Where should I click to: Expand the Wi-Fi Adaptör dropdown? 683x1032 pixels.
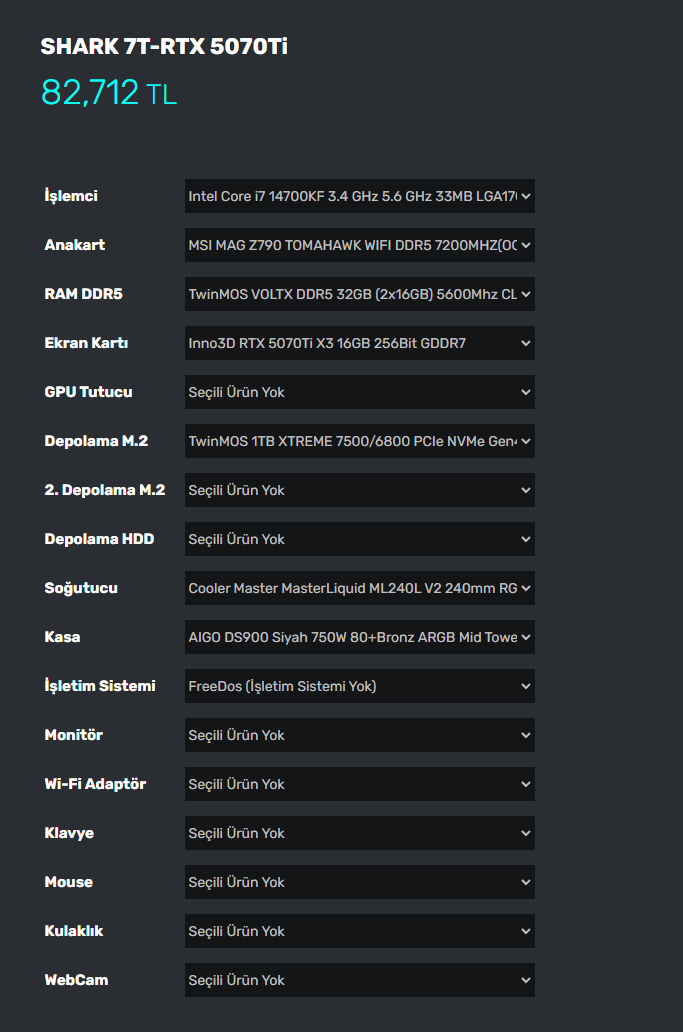point(359,785)
